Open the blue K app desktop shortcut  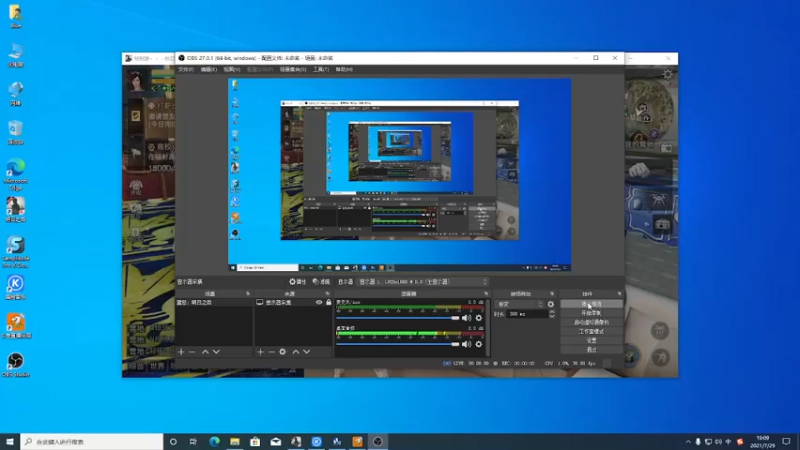click(15, 287)
